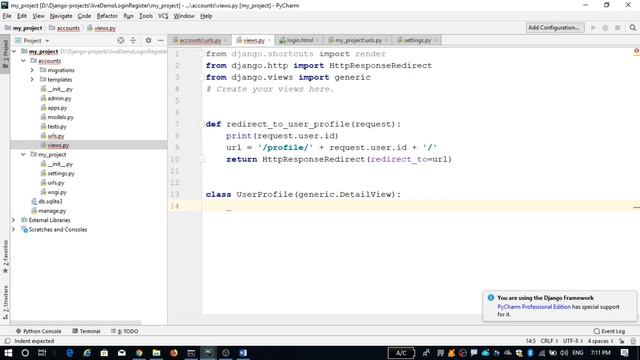Click the tool windows toggle icon bottom-left
Image resolution: width=640 pixels, height=360 pixels.
pos(7,341)
